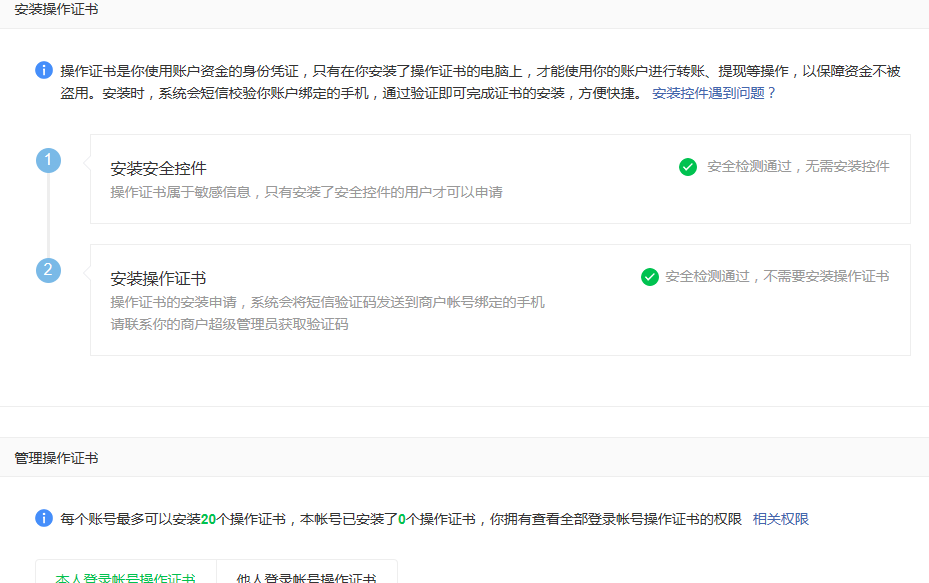Click the step 1 circle marker

tap(48, 160)
